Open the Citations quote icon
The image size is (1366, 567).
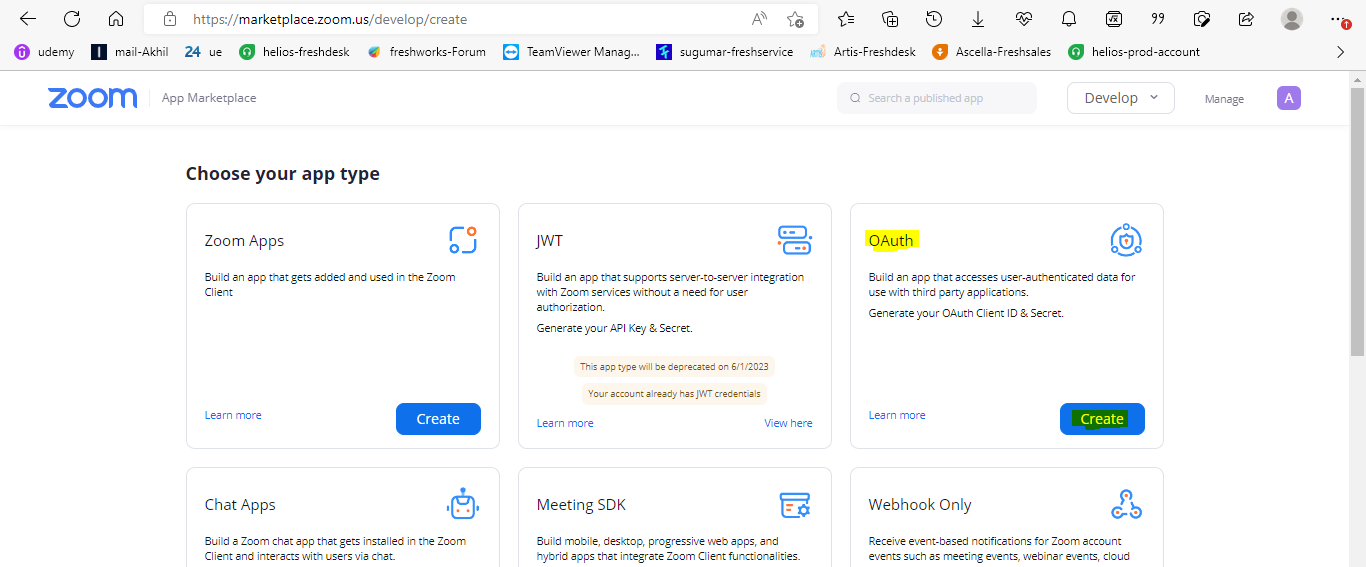tap(1158, 19)
